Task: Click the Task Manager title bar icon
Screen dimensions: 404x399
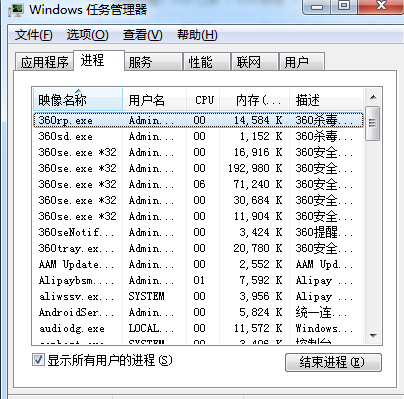Action: point(16,9)
